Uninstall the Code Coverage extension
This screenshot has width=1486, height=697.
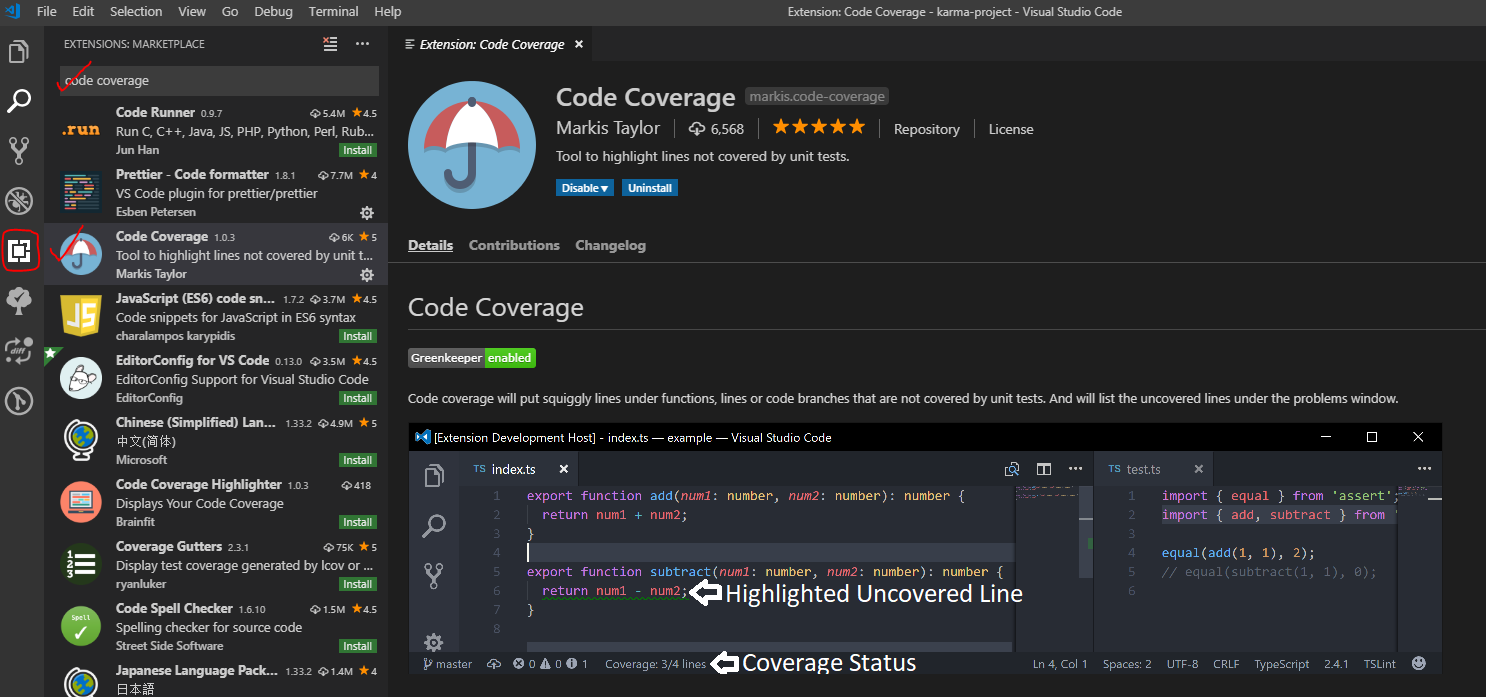(650, 188)
